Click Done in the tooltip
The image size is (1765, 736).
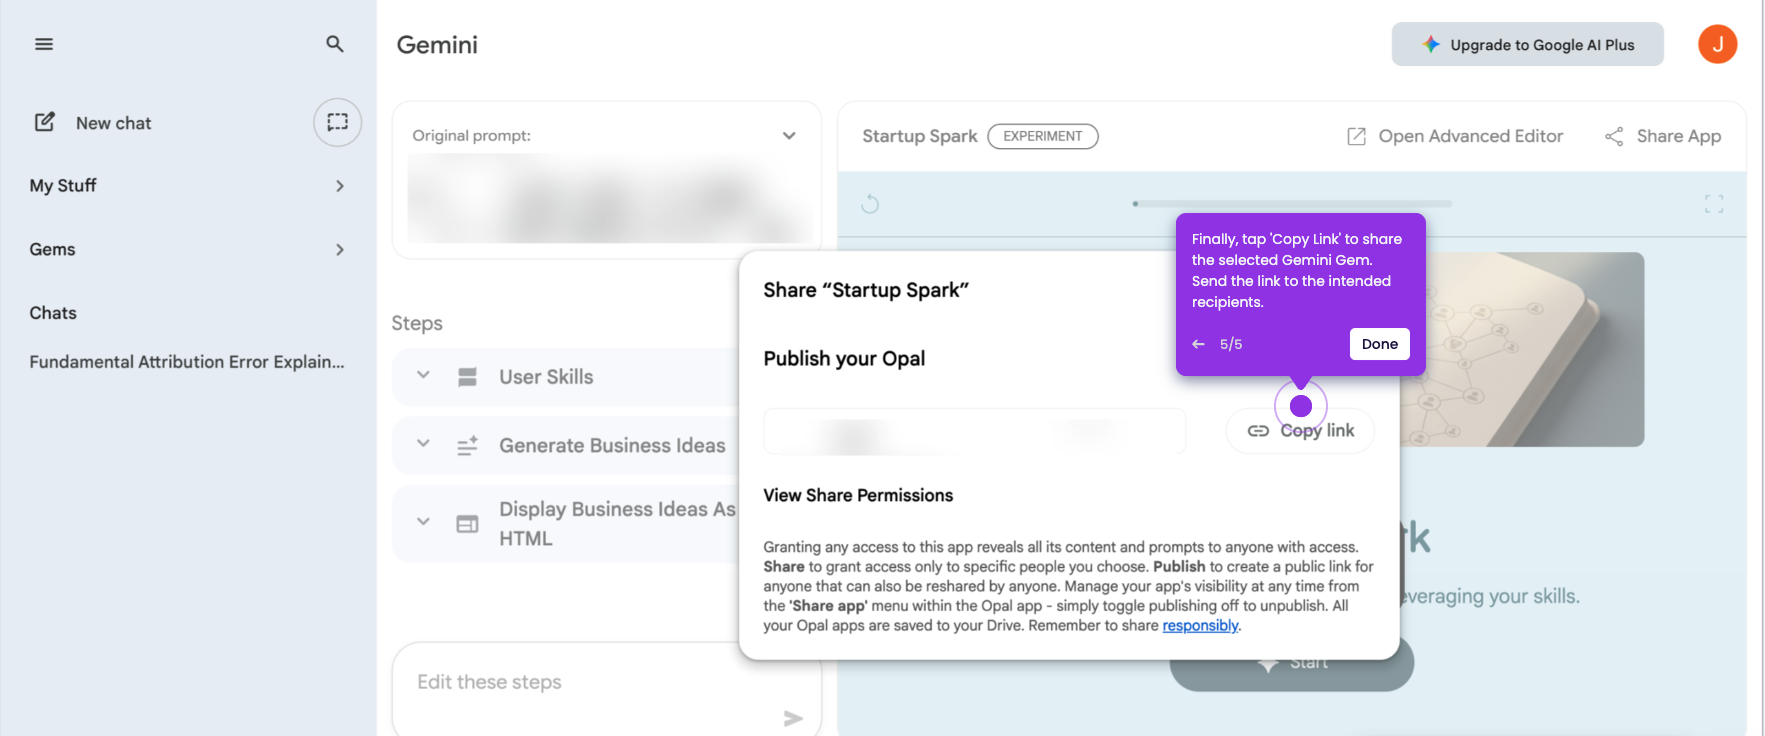click(1379, 344)
